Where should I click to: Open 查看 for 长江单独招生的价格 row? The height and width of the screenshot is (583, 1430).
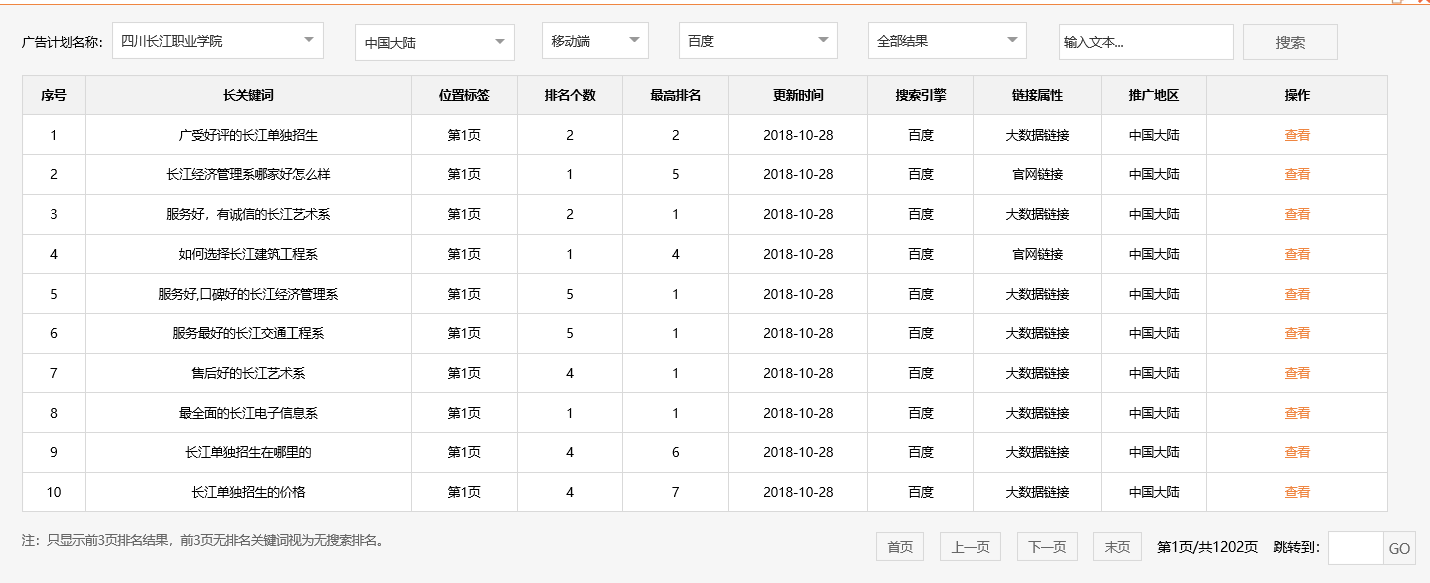coord(1296,491)
